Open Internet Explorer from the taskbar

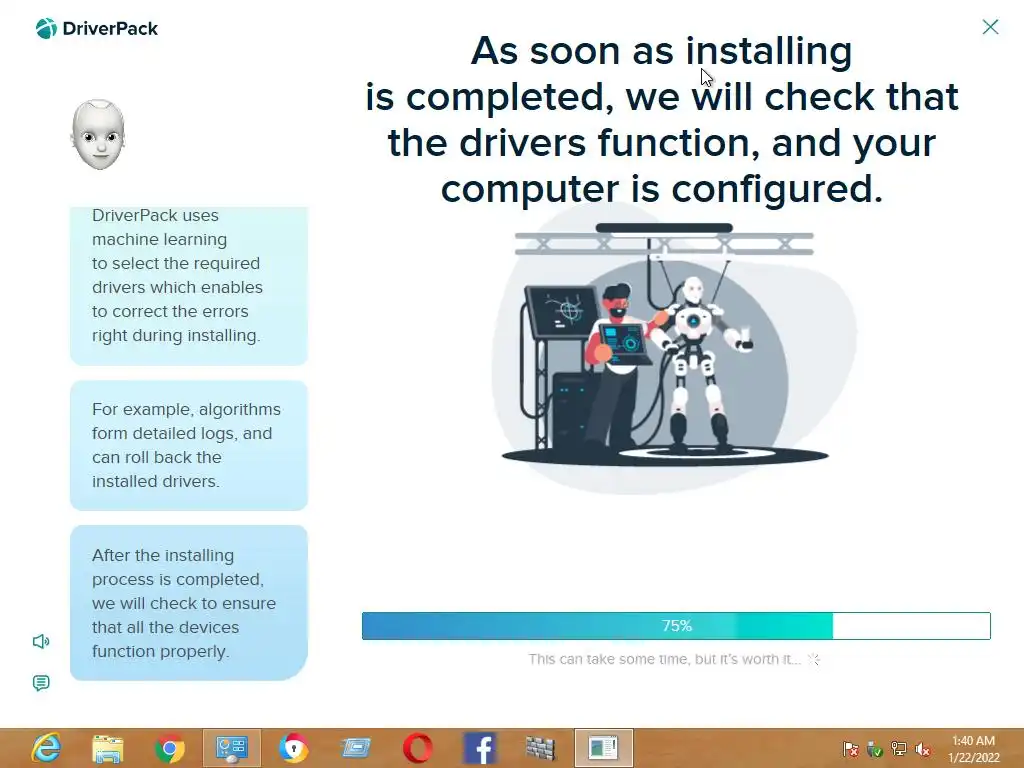(x=46, y=748)
